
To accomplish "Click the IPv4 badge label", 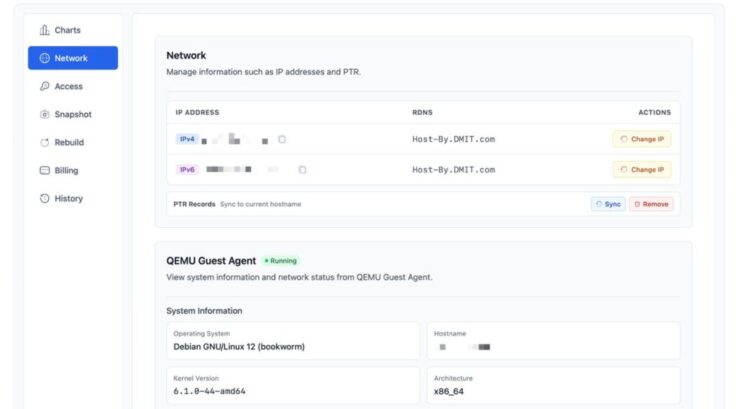I will (x=187, y=139).
